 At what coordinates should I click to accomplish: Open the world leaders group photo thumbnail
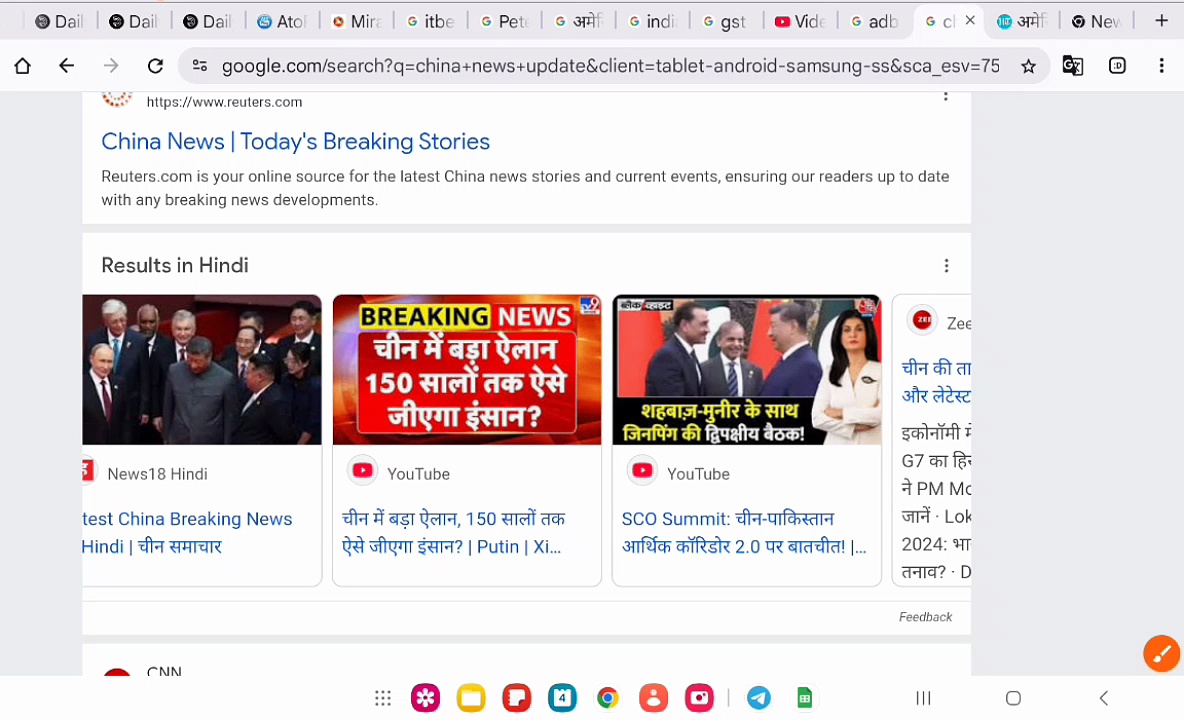202,370
